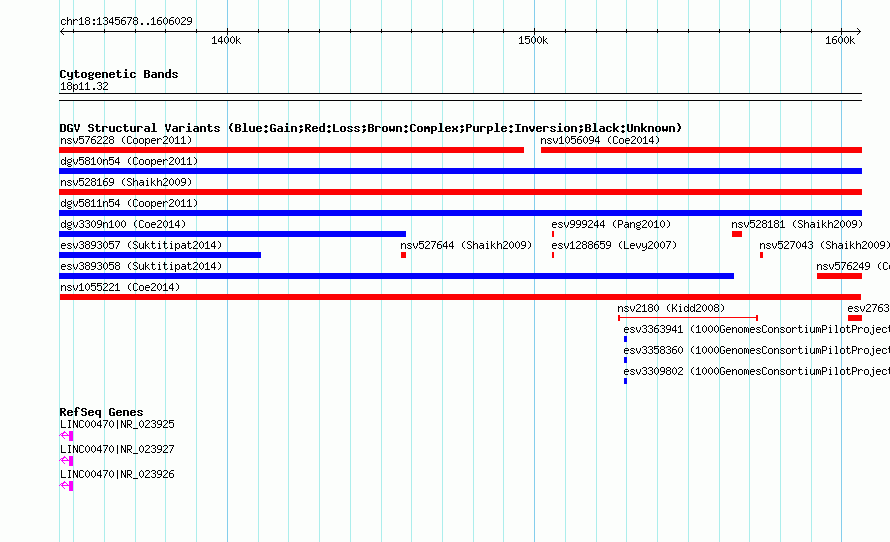Click the LINC00470|NR_023927 gene label
Screen dimensions: 890x542
117,449
